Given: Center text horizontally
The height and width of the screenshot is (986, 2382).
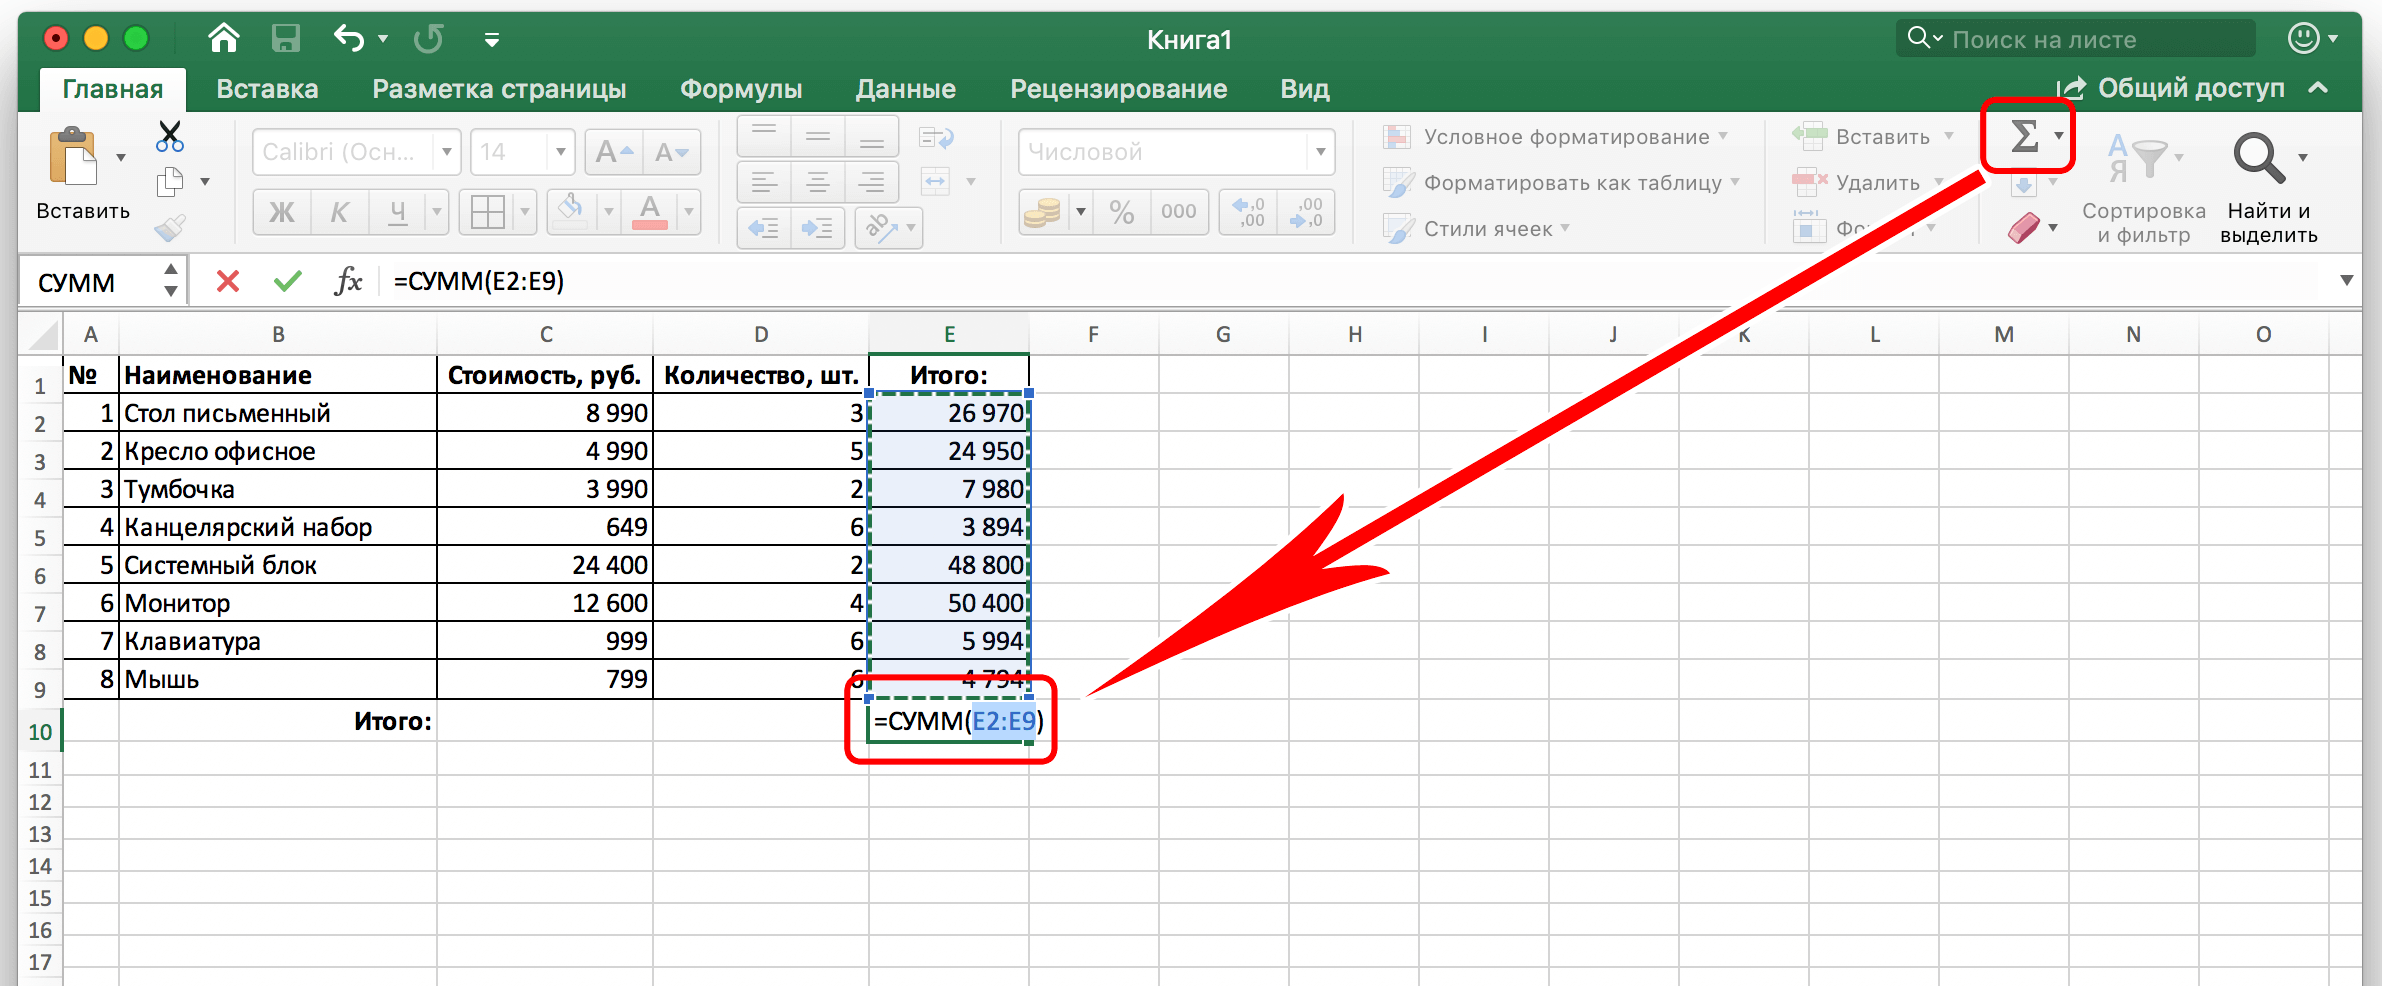Looking at the screenshot, I should point(818,182).
